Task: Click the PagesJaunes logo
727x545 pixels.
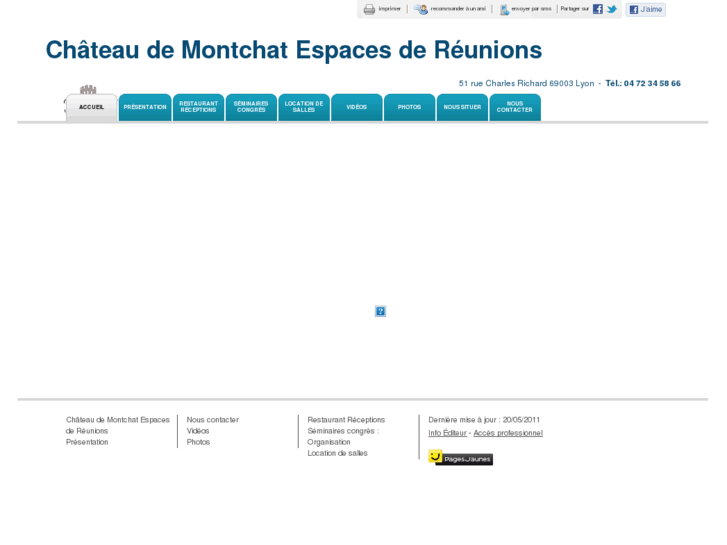Action: (x=460, y=457)
